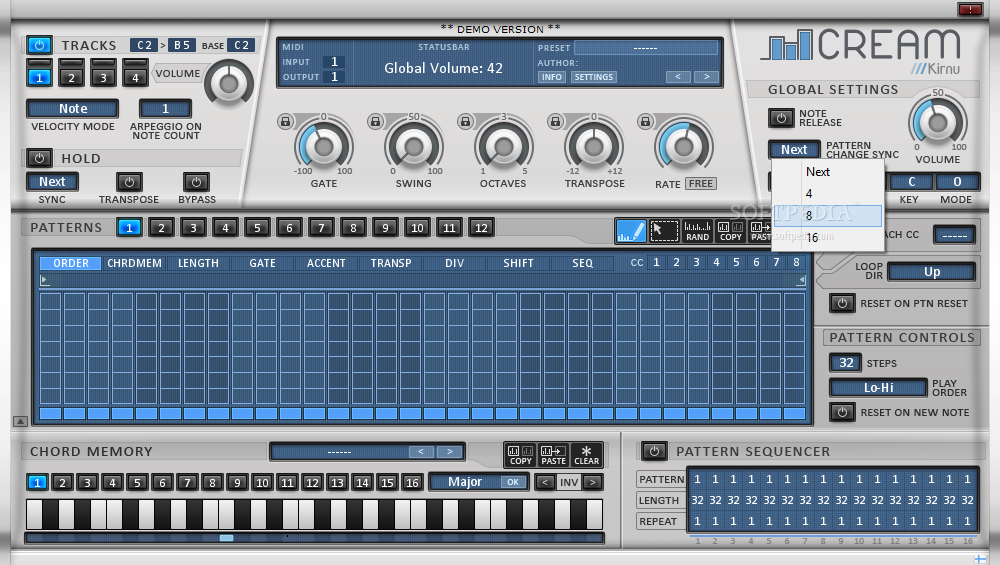Switch to the CHRDMEM tab
The image size is (1000, 565).
135,263
